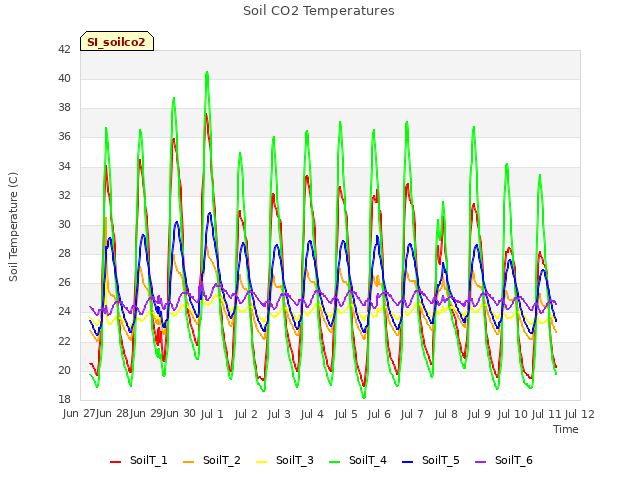640x480 pixels.
Task: Click the 42 y-axis tick label
Action: [x=64, y=49]
